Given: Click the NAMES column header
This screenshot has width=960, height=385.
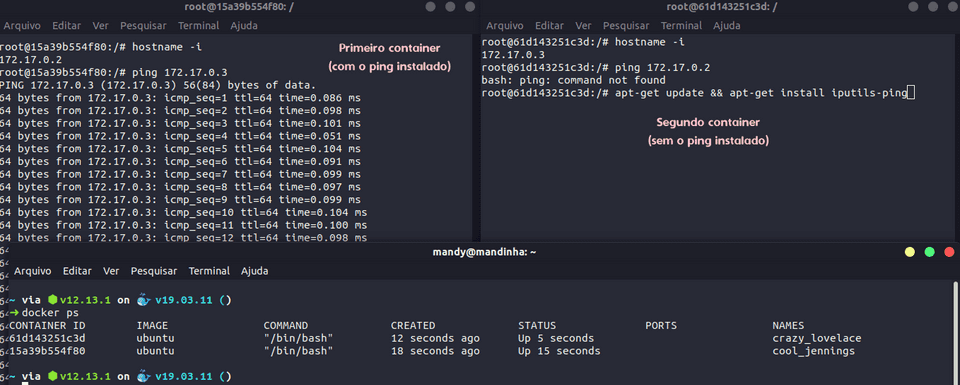Looking at the screenshot, I should [789, 326].
